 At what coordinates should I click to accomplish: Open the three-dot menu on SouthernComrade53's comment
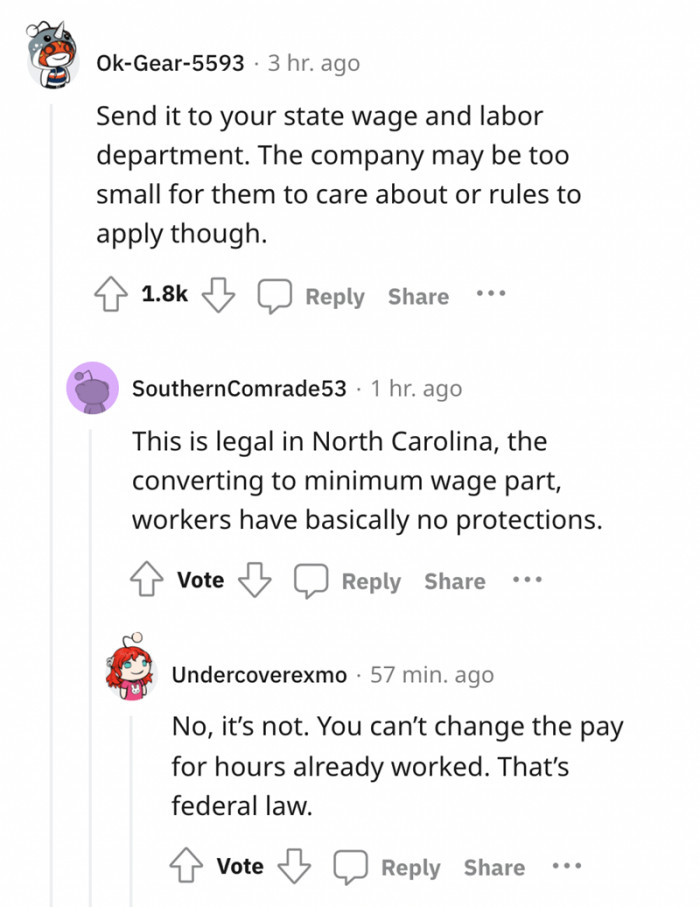[x=527, y=578]
